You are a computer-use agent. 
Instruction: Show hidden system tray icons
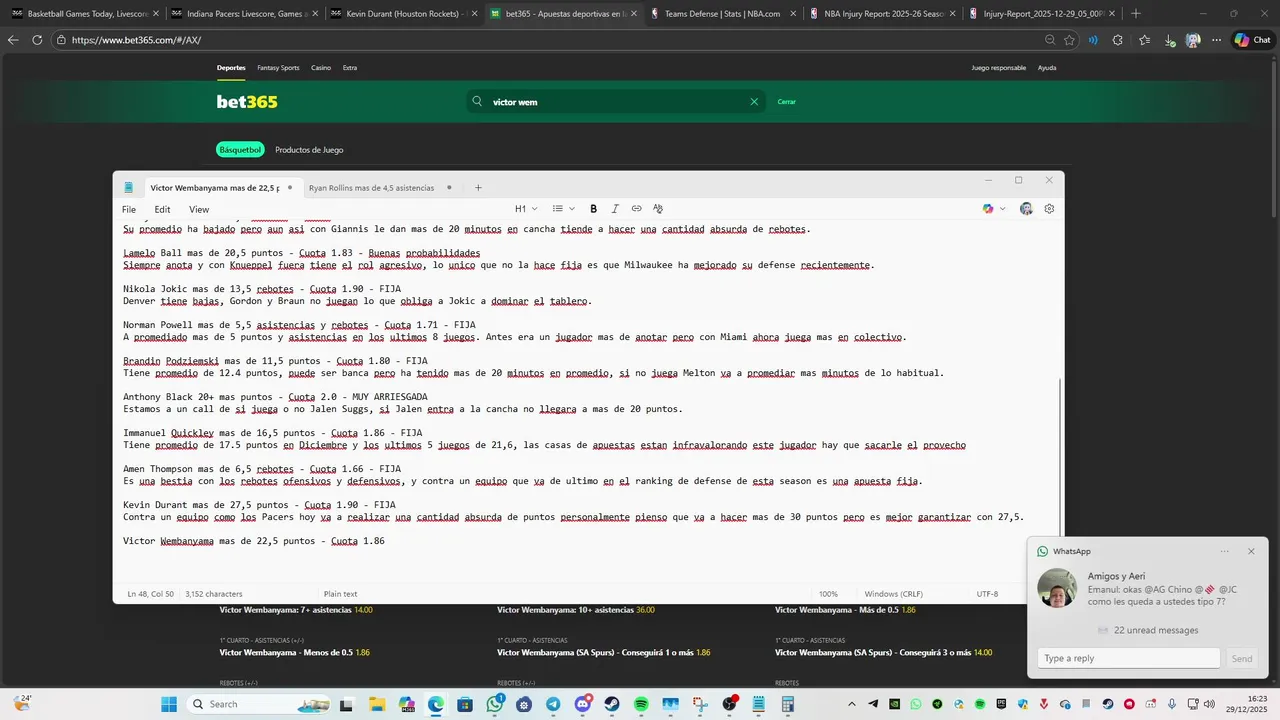point(851,704)
